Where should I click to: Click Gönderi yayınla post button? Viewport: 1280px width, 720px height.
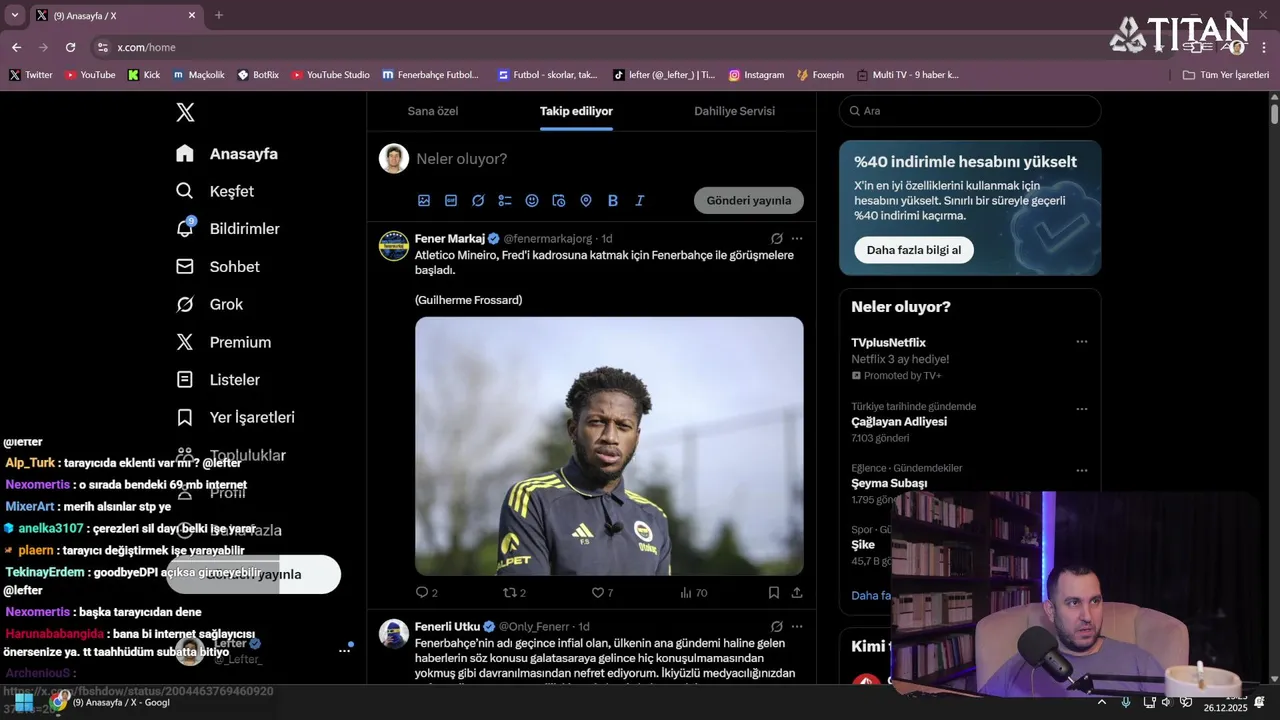(x=749, y=200)
